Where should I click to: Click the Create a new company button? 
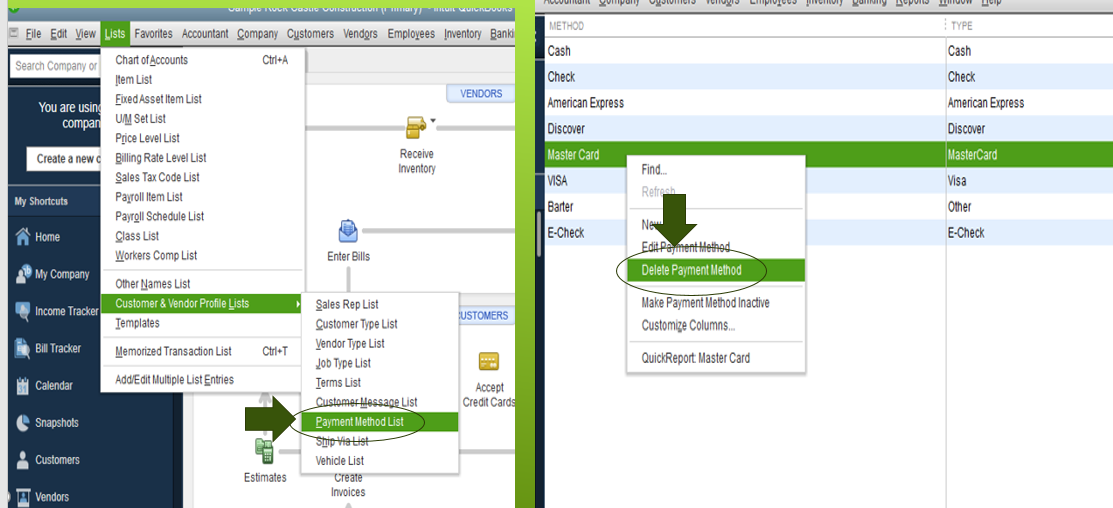(x=65, y=159)
